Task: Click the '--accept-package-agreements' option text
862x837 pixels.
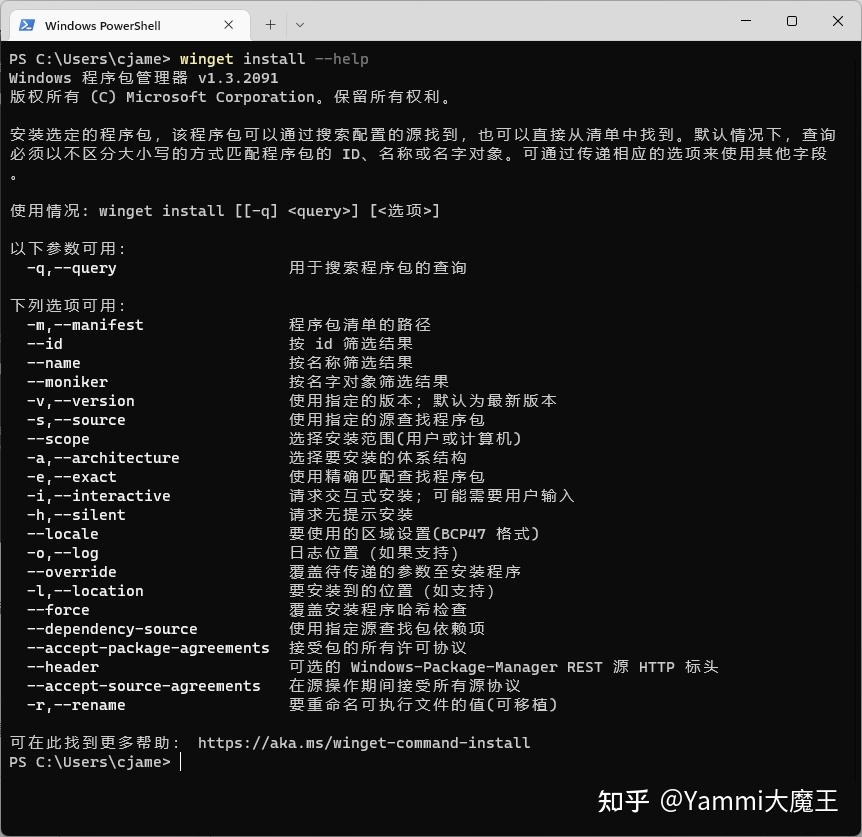Action: [148, 648]
